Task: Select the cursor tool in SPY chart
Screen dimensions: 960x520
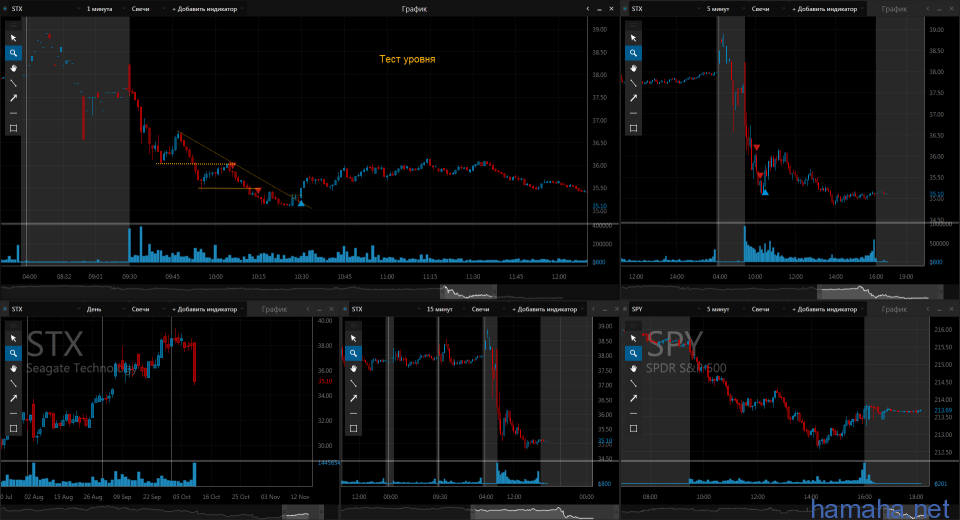Action: point(634,338)
